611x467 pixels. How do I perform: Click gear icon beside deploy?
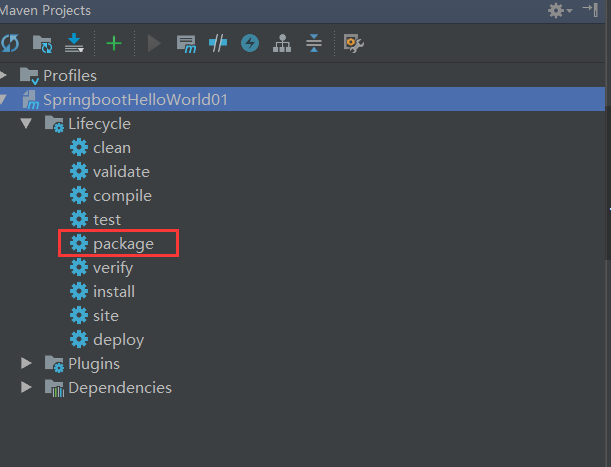[x=79, y=340]
